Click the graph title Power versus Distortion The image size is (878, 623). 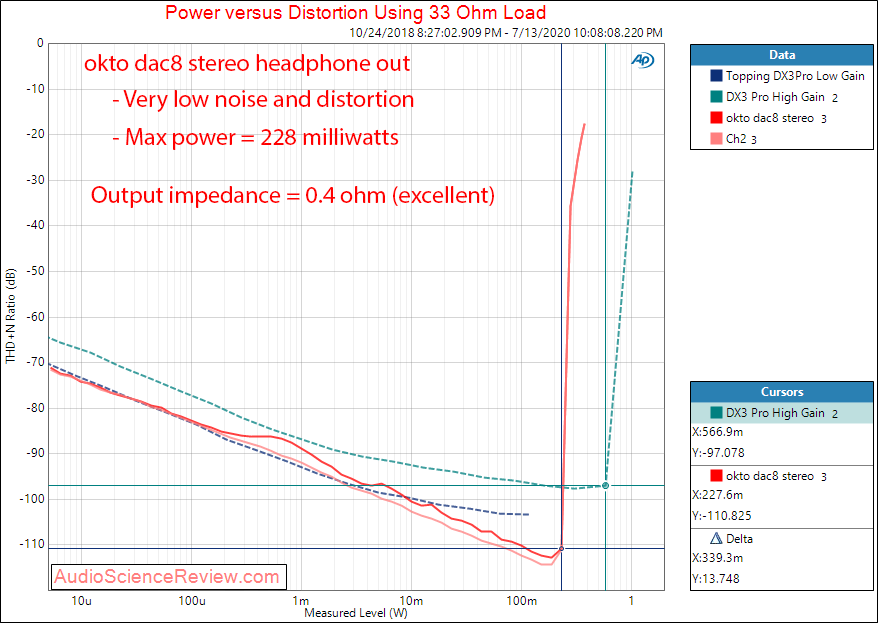point(356,12)
